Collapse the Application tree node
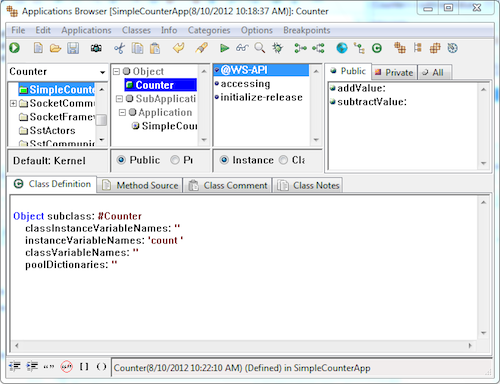This screenshot has height=384, width=500. [122, 112]
